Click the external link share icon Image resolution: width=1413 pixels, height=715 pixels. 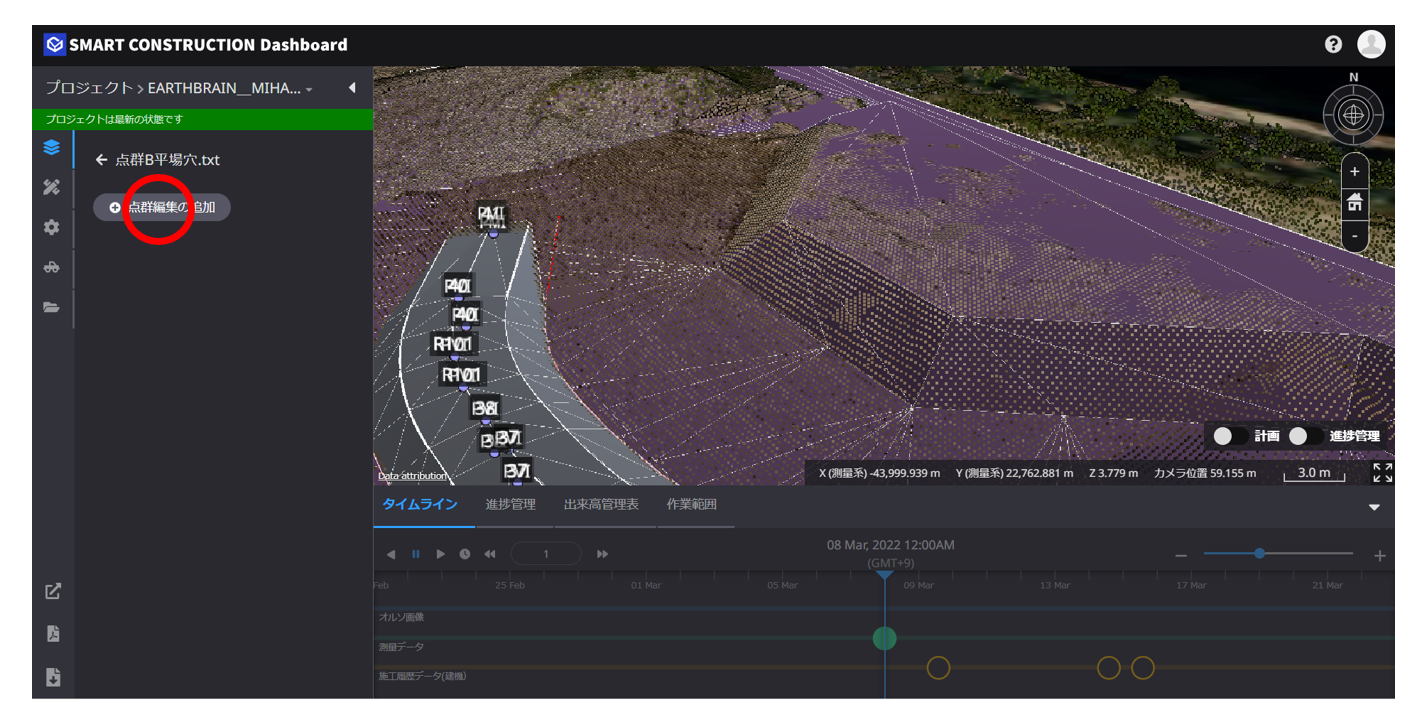[53, 591]
